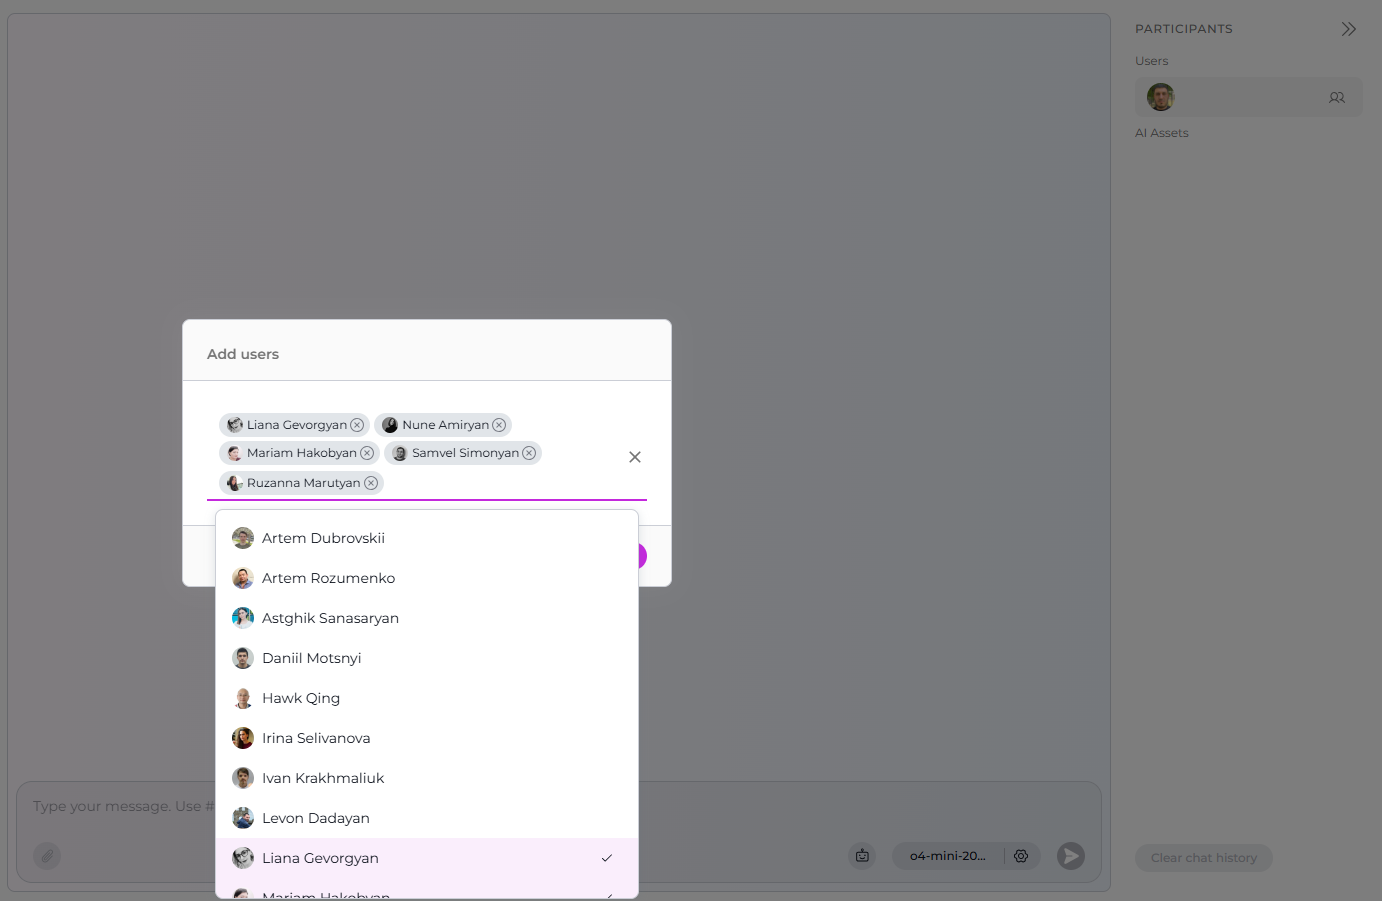Remove Nune Amiryan chip from selection

click(x=499, y=425)
